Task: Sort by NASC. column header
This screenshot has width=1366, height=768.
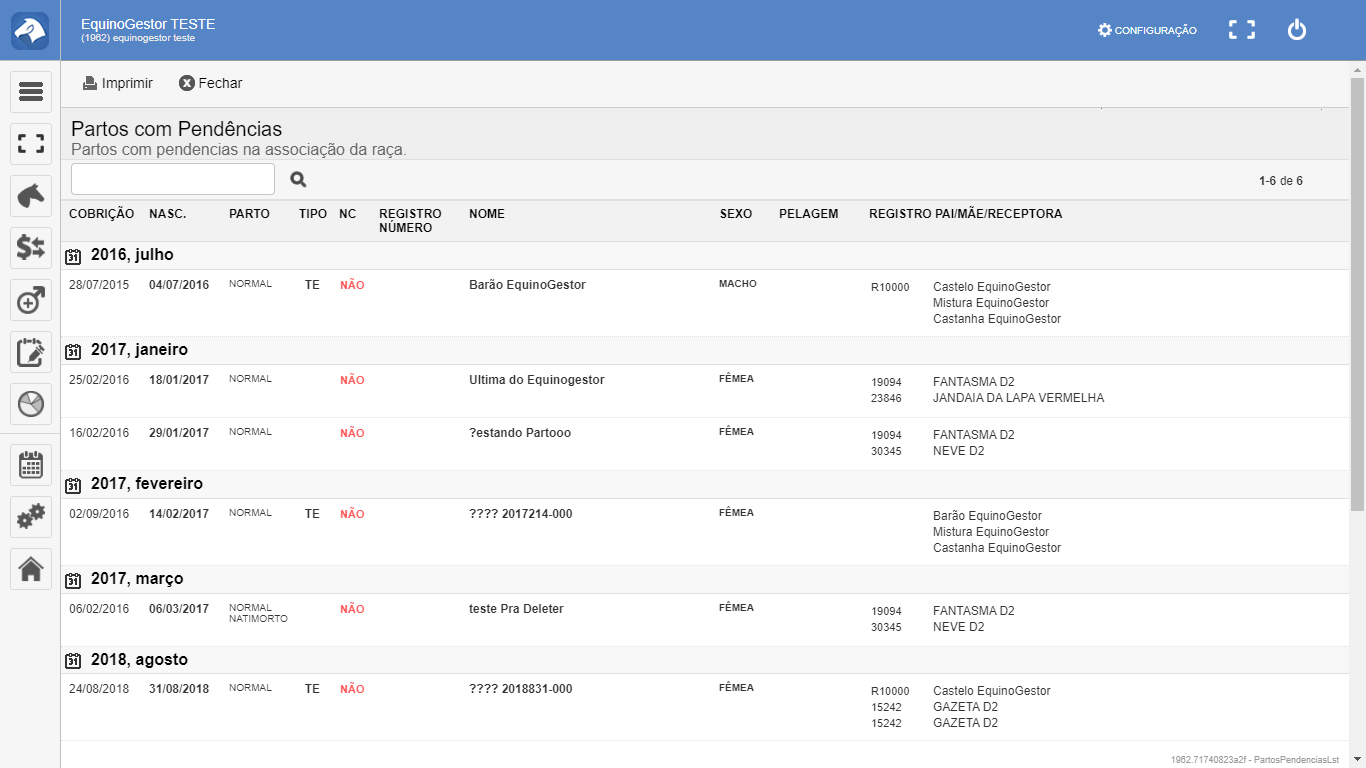Action: pos(168,214)
